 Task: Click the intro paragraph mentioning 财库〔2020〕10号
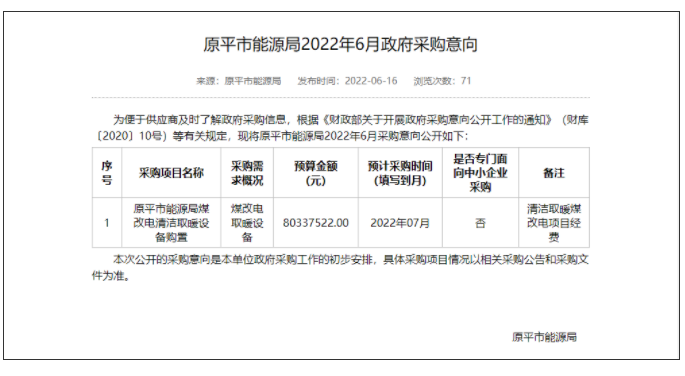[x=340, y=128]
